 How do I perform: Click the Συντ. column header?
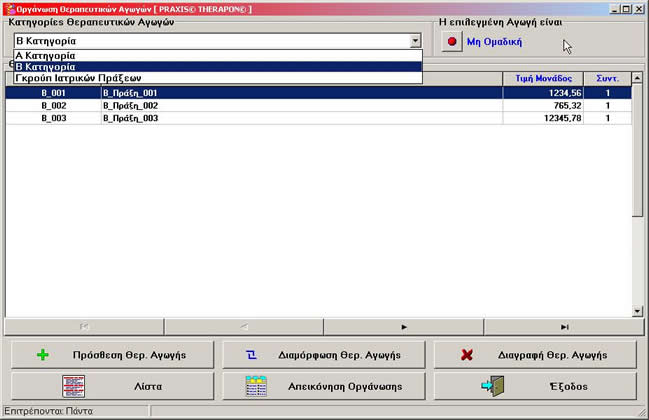607,78
